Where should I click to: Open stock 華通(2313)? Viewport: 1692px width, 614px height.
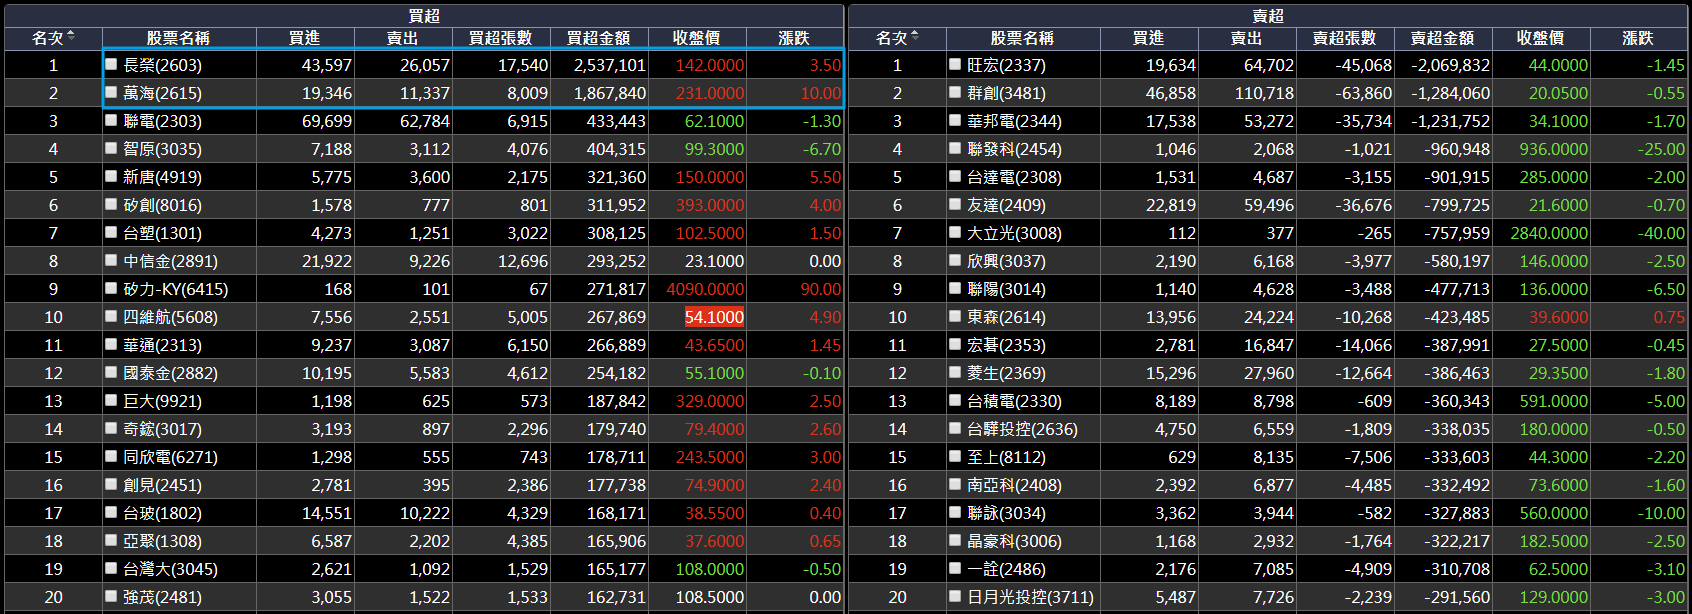click(x=162, y=345)
